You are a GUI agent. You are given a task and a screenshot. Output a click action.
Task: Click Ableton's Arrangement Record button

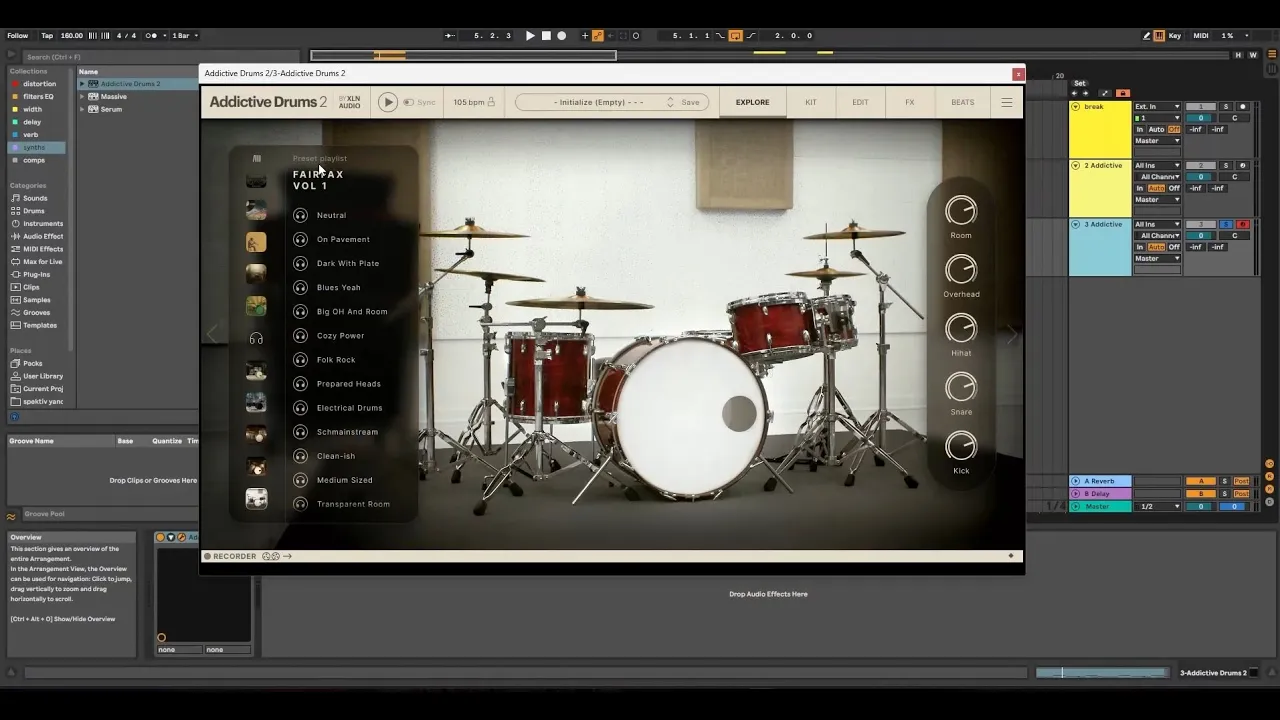click(x=561, y=36)
